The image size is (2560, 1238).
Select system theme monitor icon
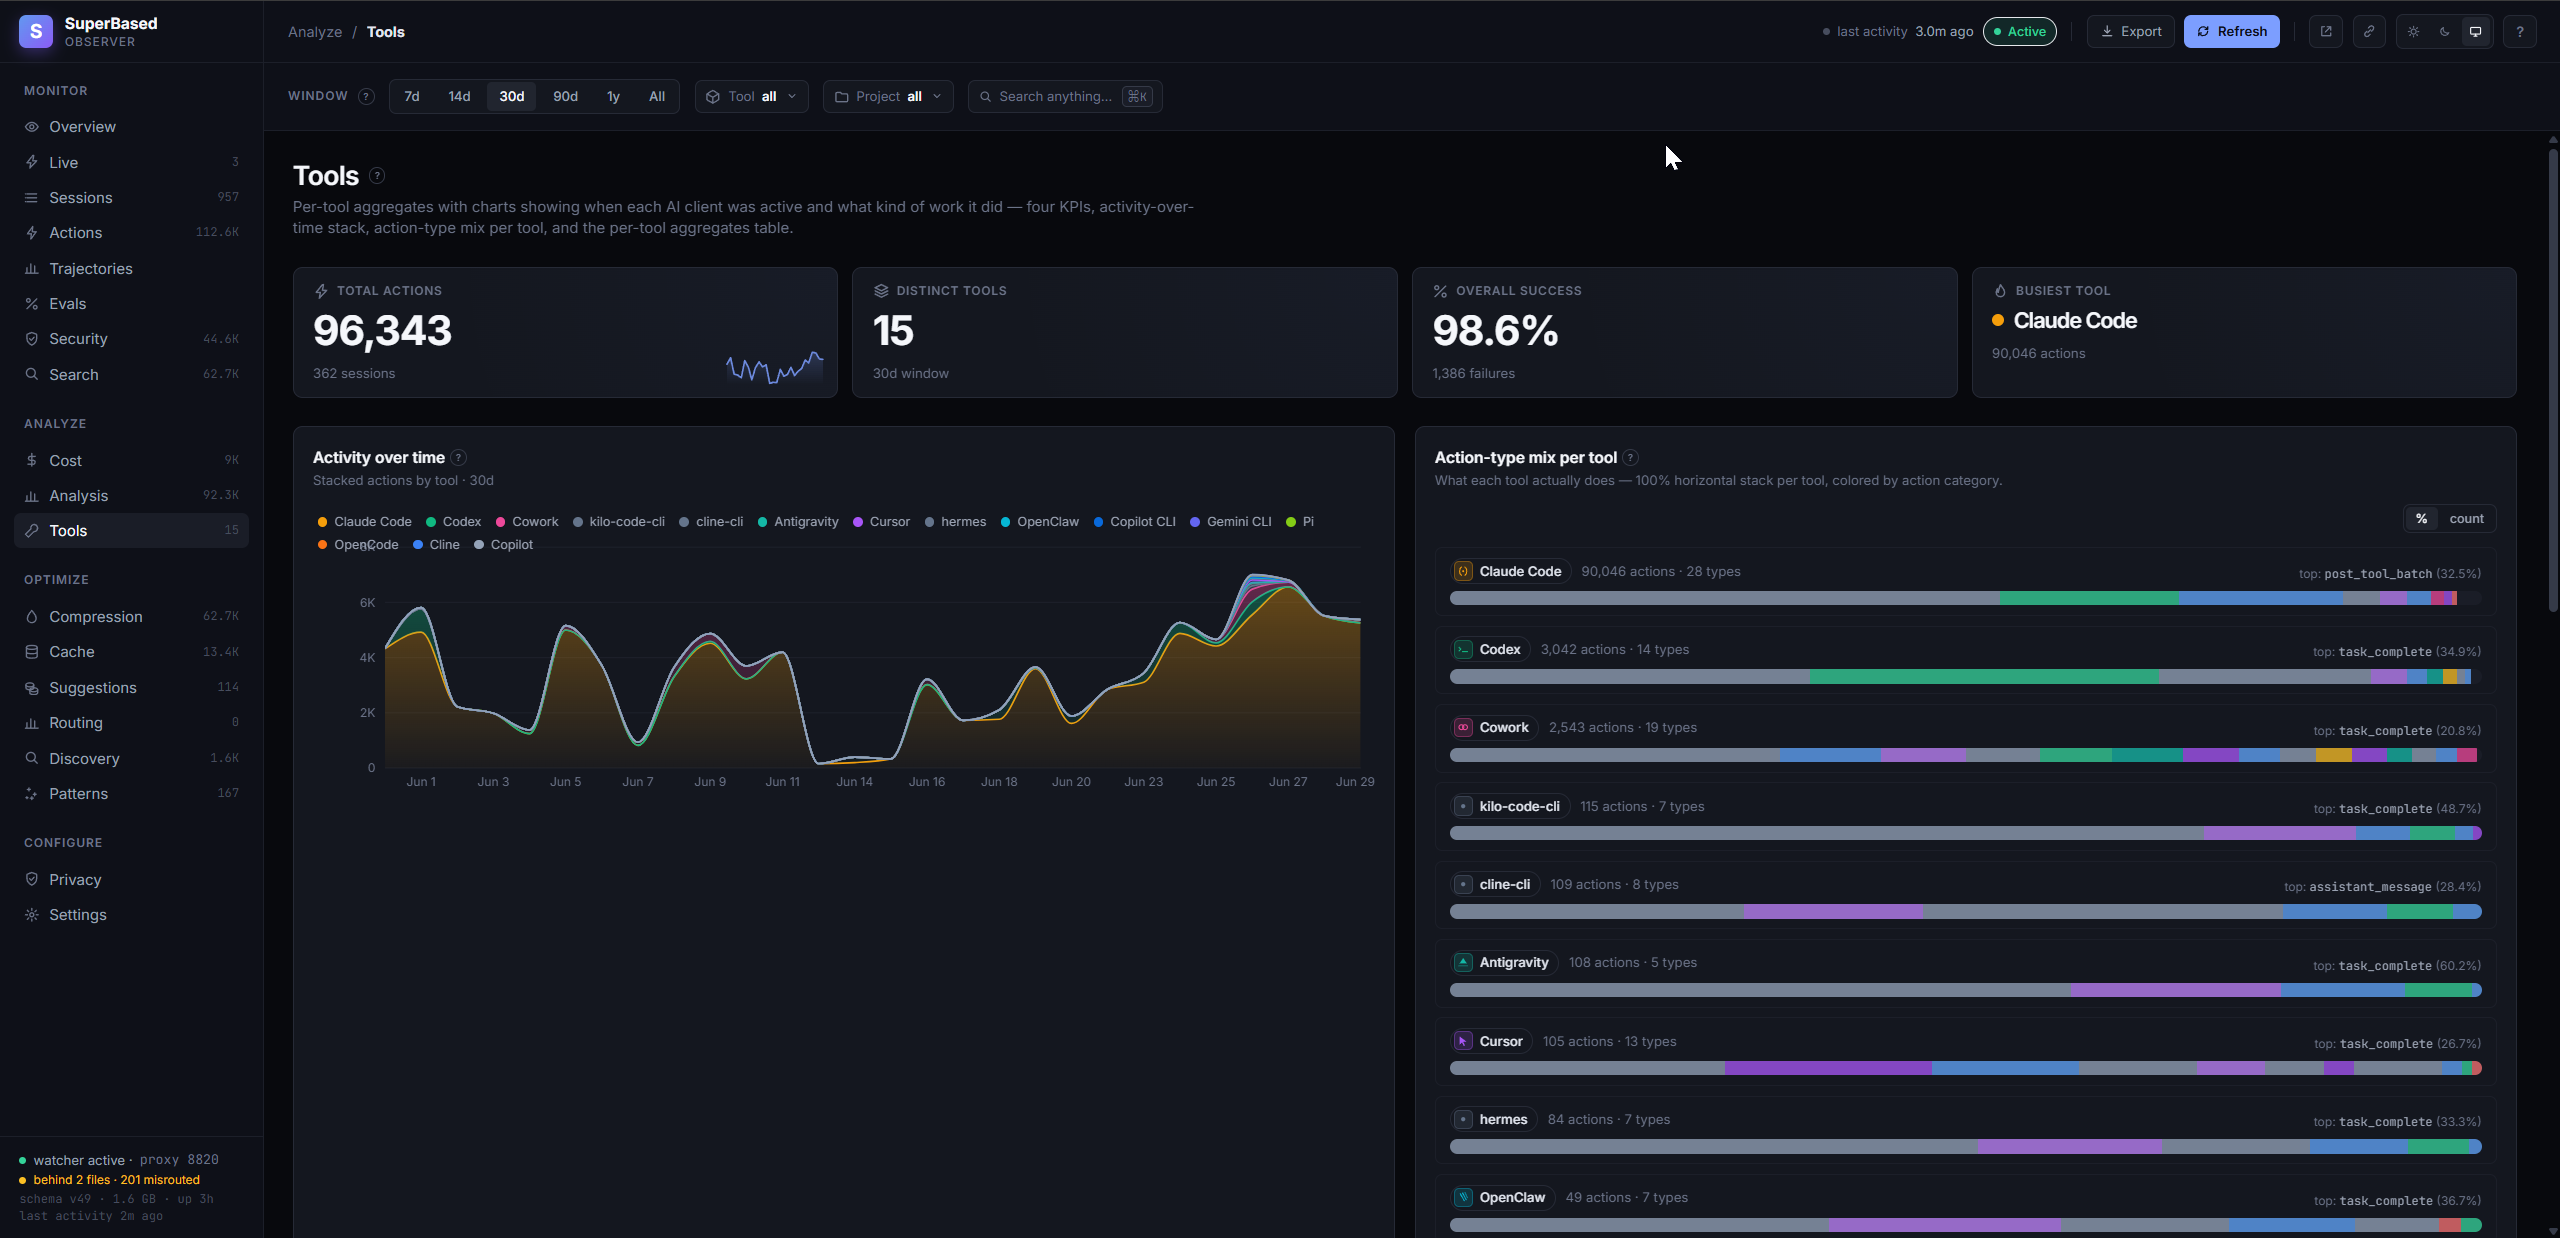pos(2476,31)
